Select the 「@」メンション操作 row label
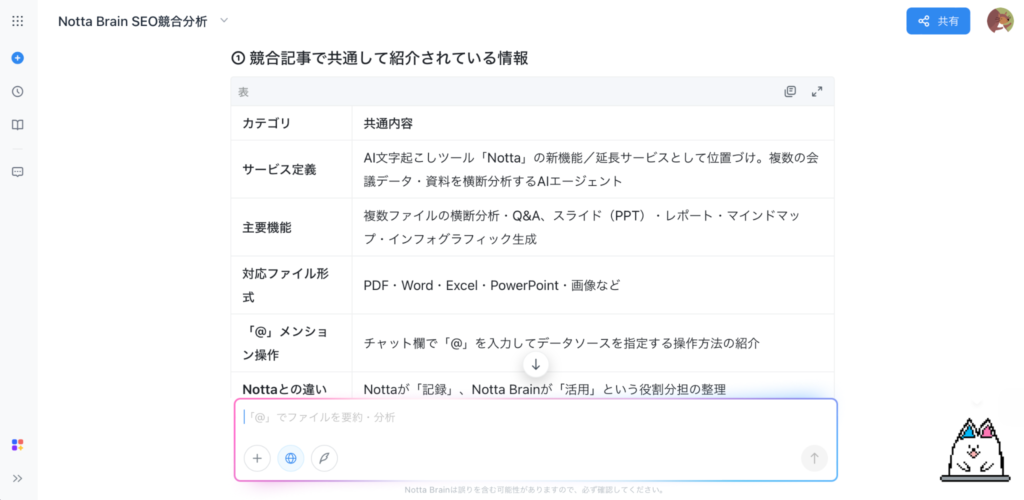 285,343
